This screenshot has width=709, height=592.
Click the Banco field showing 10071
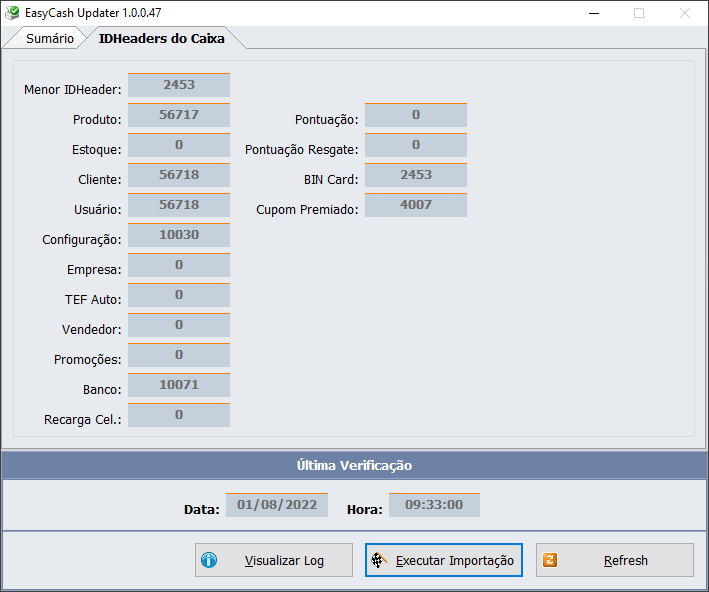coord(179,385)
